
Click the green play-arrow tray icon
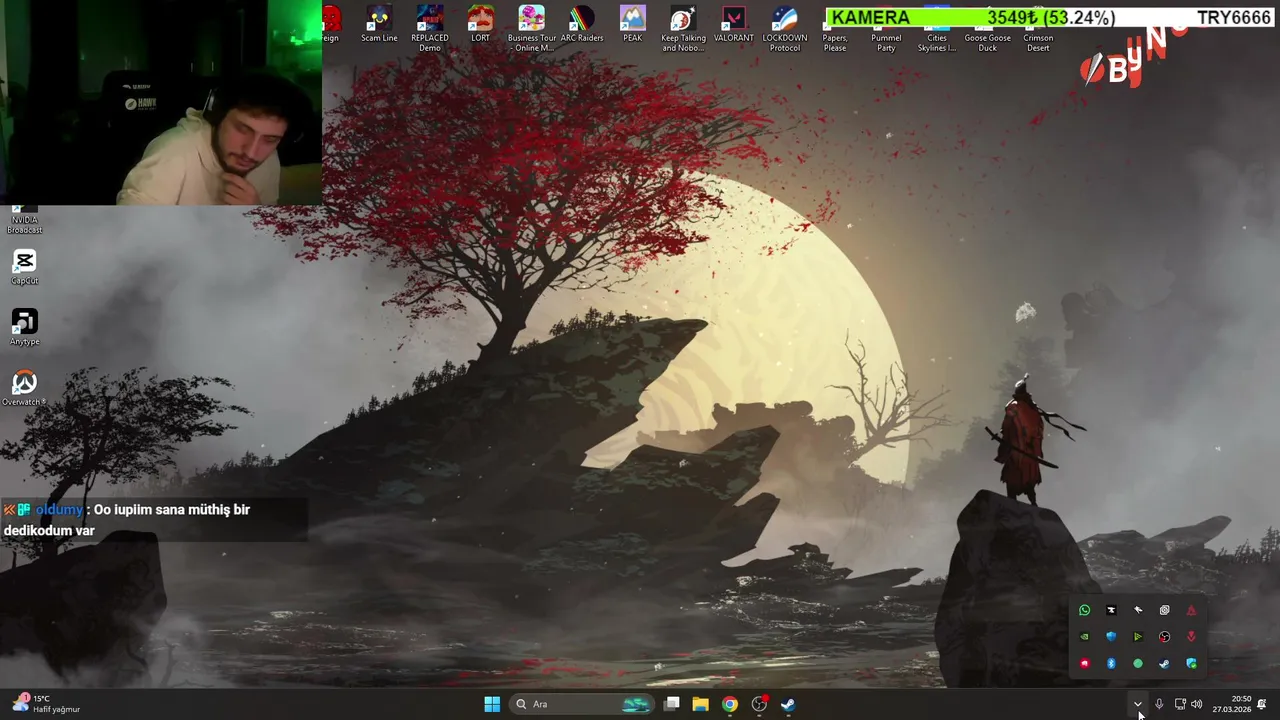(x=1138, y=637)
